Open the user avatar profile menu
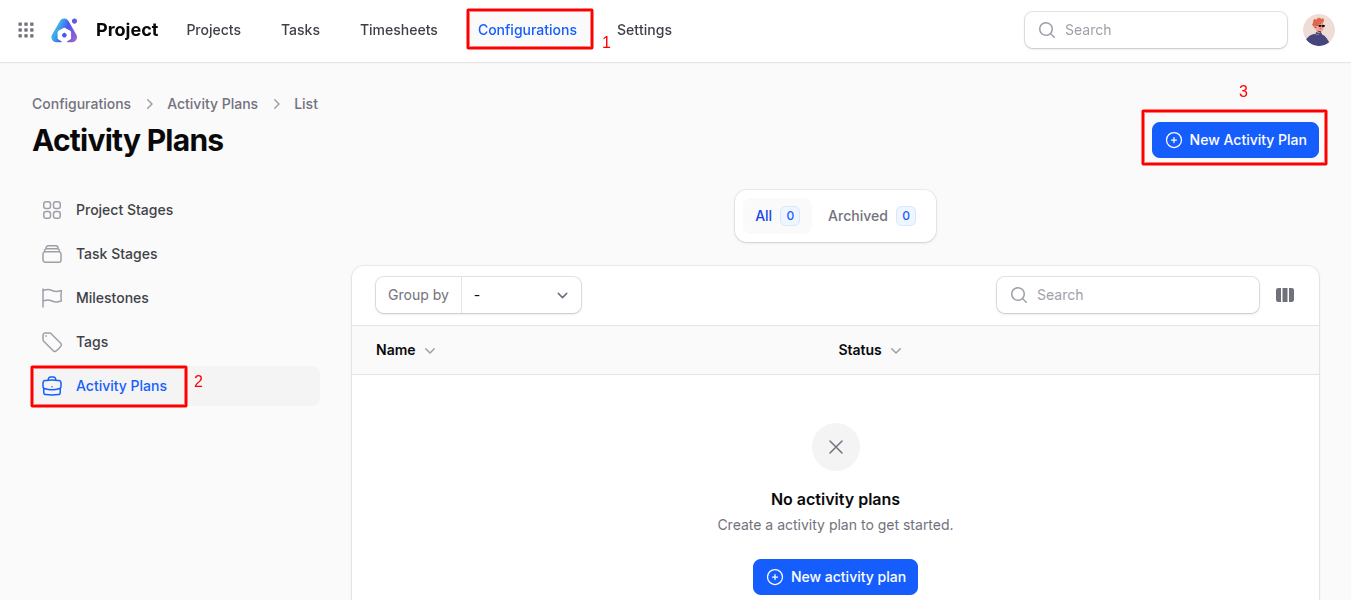Image resolution: width=1351 pixels, height=600 pixels. [1318, 30]
